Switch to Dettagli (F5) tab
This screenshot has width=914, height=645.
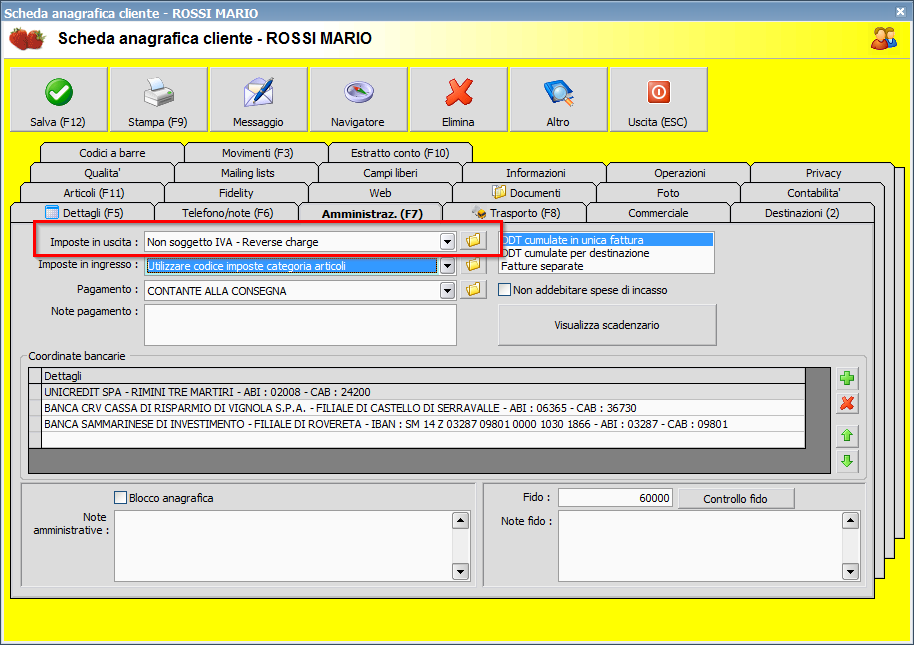click(x=83, y=213)
